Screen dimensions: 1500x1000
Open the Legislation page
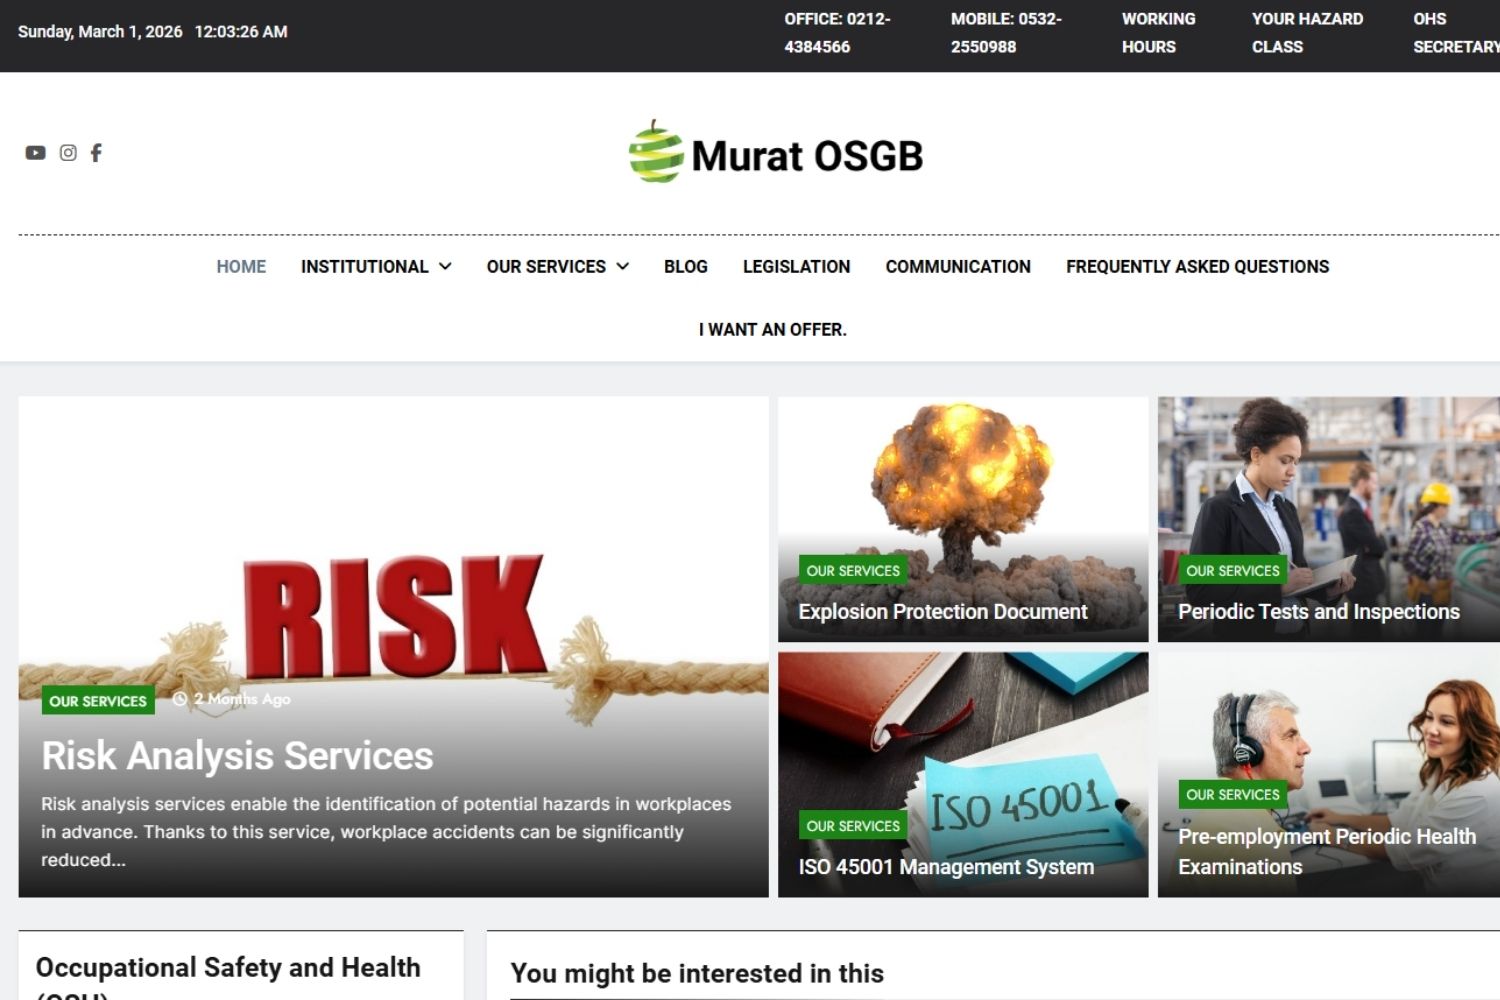(796, 267)
